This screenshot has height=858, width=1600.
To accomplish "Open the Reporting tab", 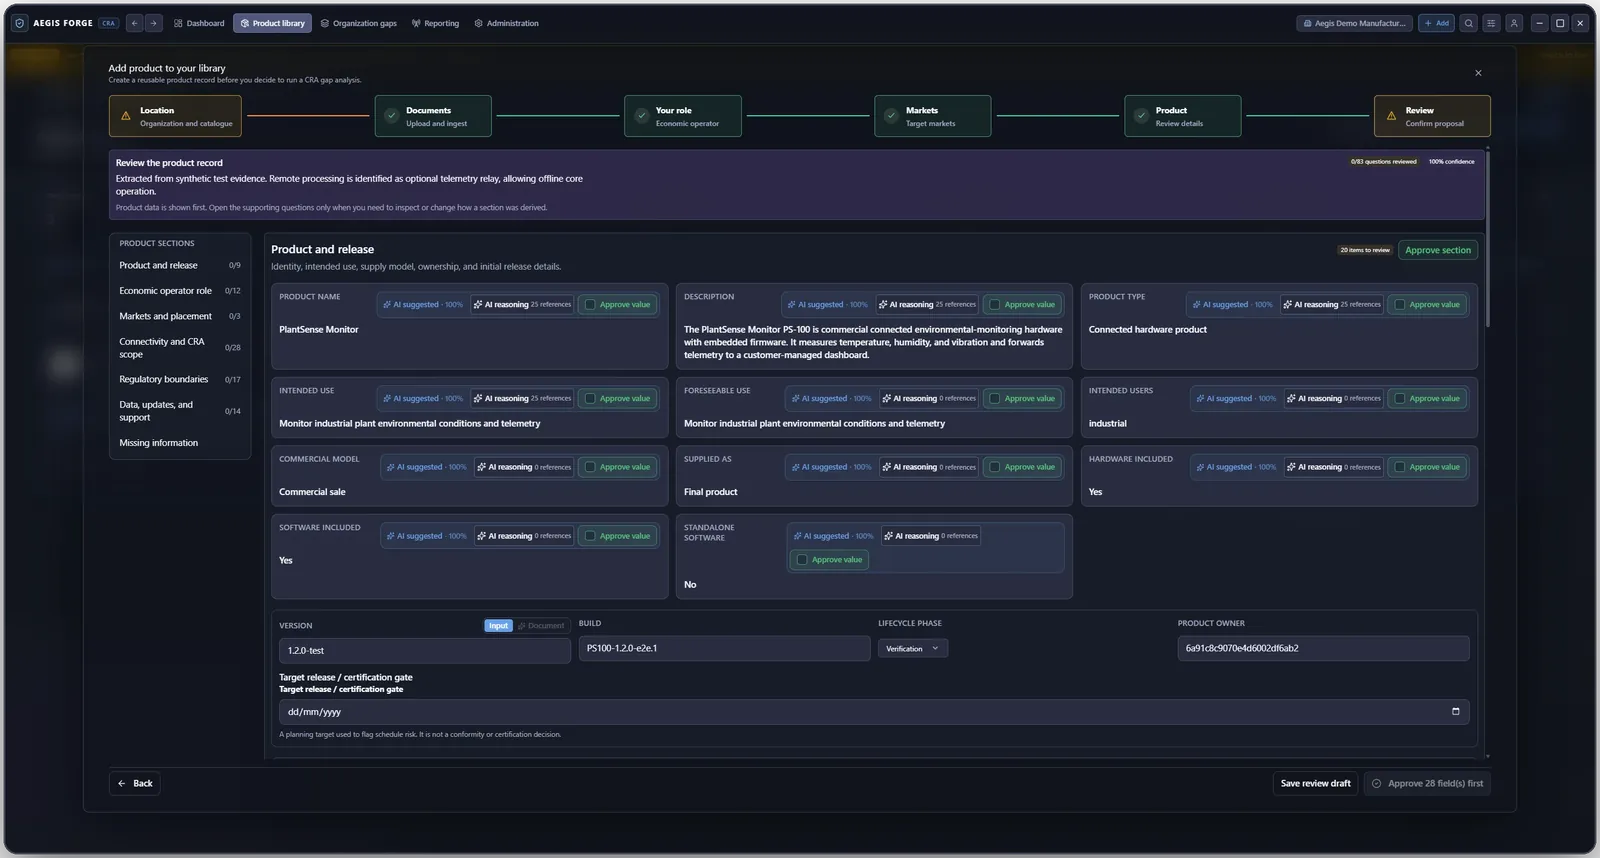I will click(x=436, y=23).
